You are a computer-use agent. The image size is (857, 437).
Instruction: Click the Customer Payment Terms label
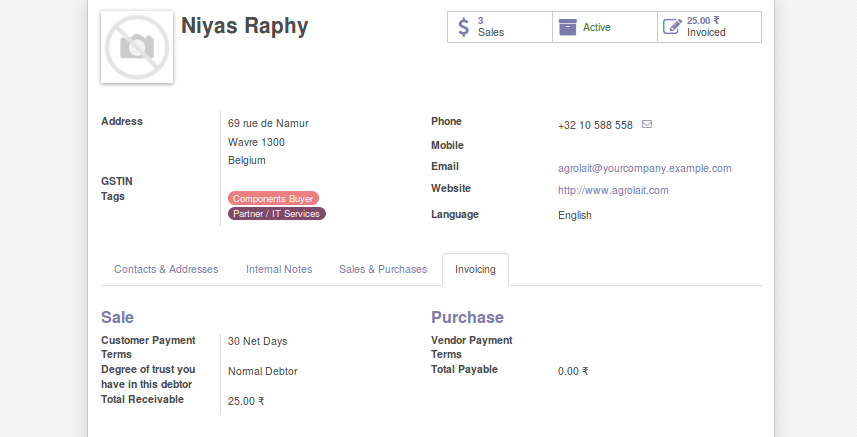[x=148, y=347]
